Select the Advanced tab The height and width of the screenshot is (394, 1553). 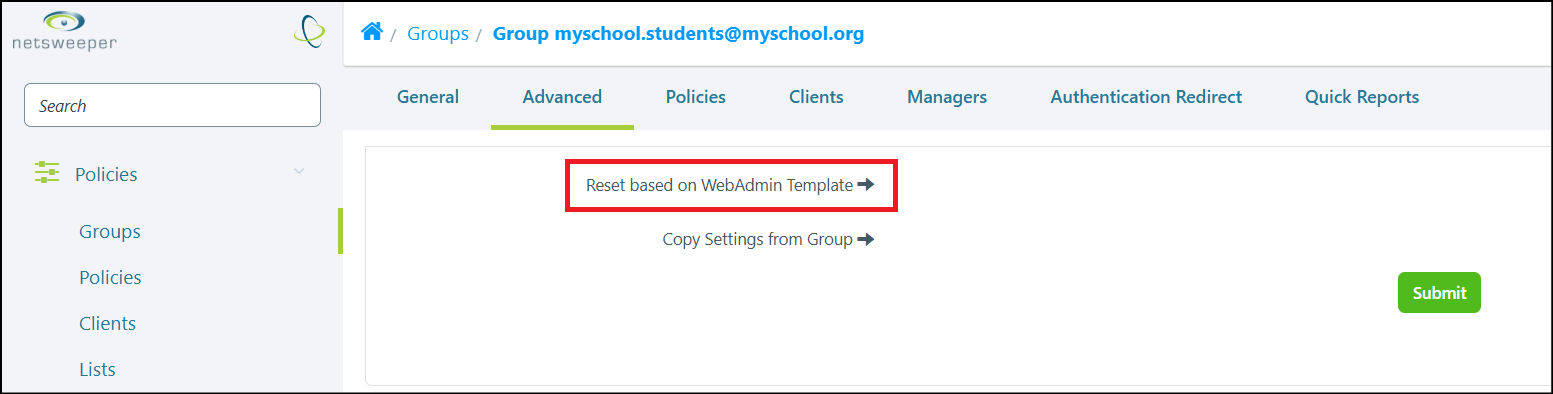click(x=562, y=97)
